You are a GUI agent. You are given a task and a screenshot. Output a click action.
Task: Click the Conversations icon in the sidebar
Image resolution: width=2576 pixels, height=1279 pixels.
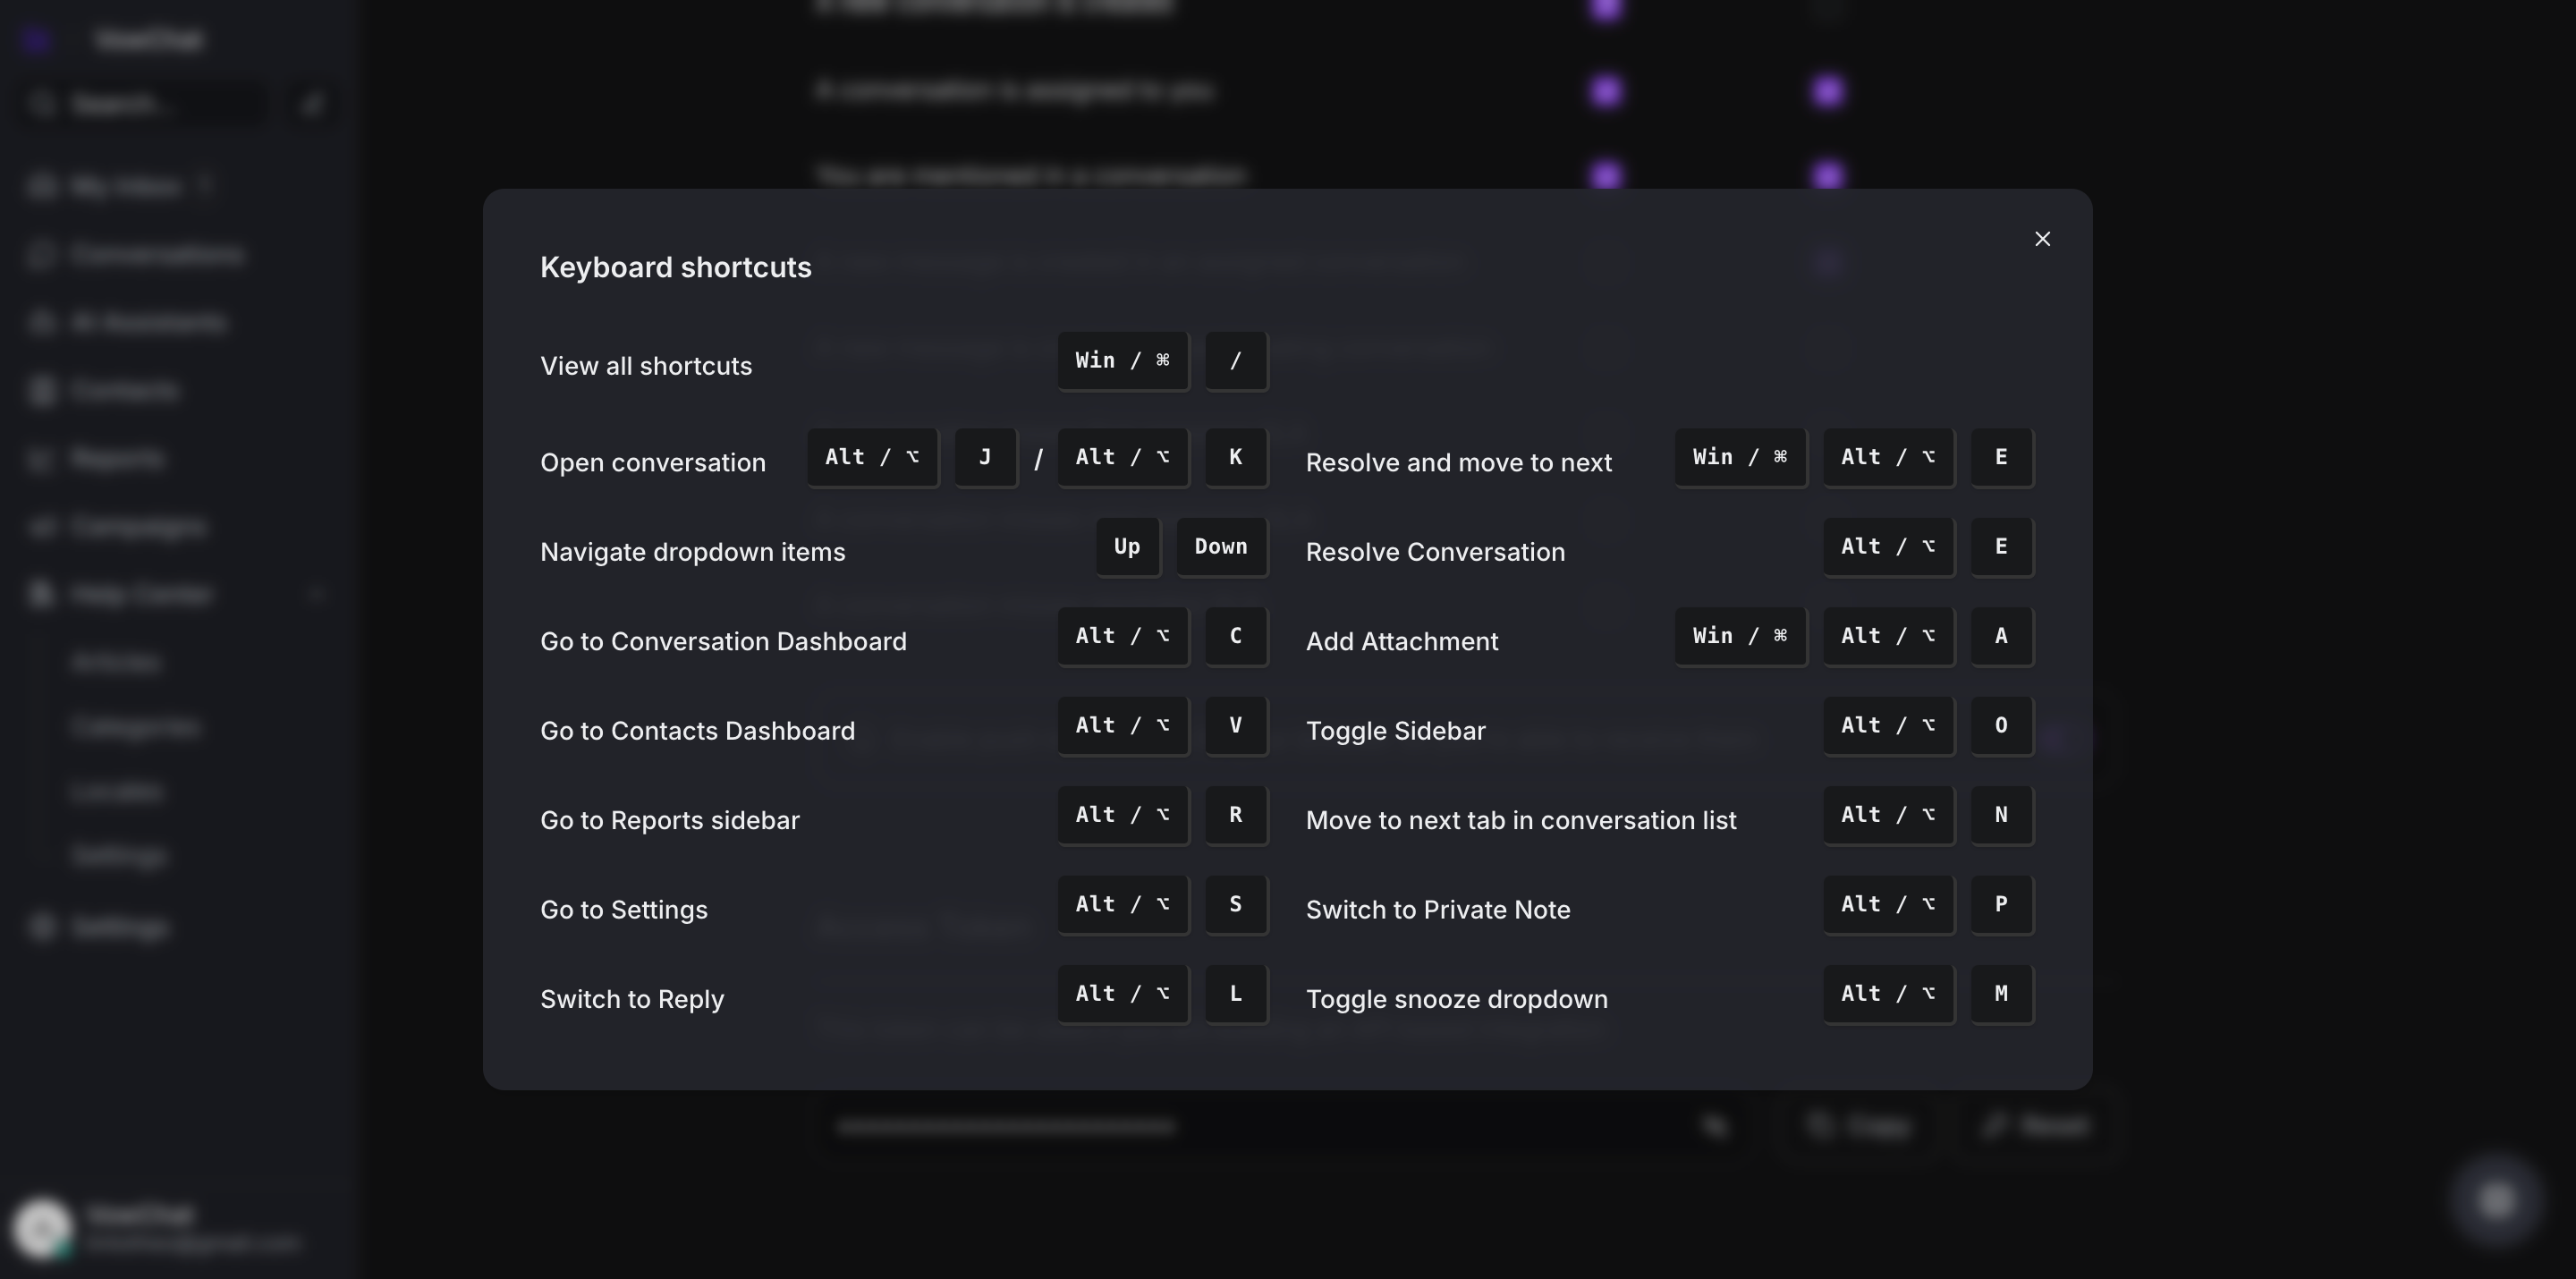point(41,255)
